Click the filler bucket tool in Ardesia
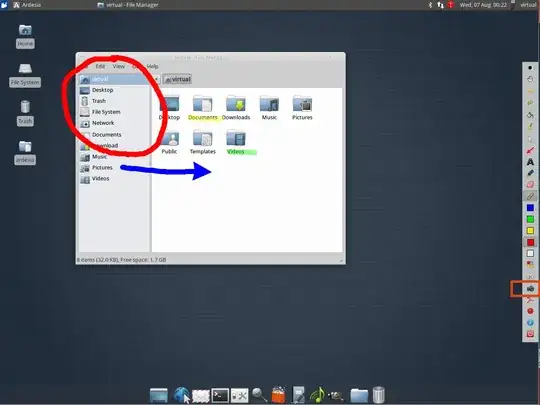 pos(530,115)
